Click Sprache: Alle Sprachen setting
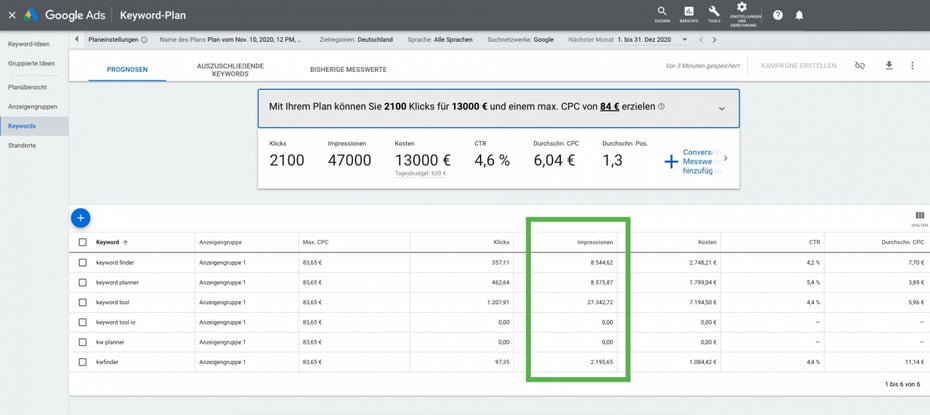Image resolution: width=930 pixels, height=415 pixels. tap(440, 40)
